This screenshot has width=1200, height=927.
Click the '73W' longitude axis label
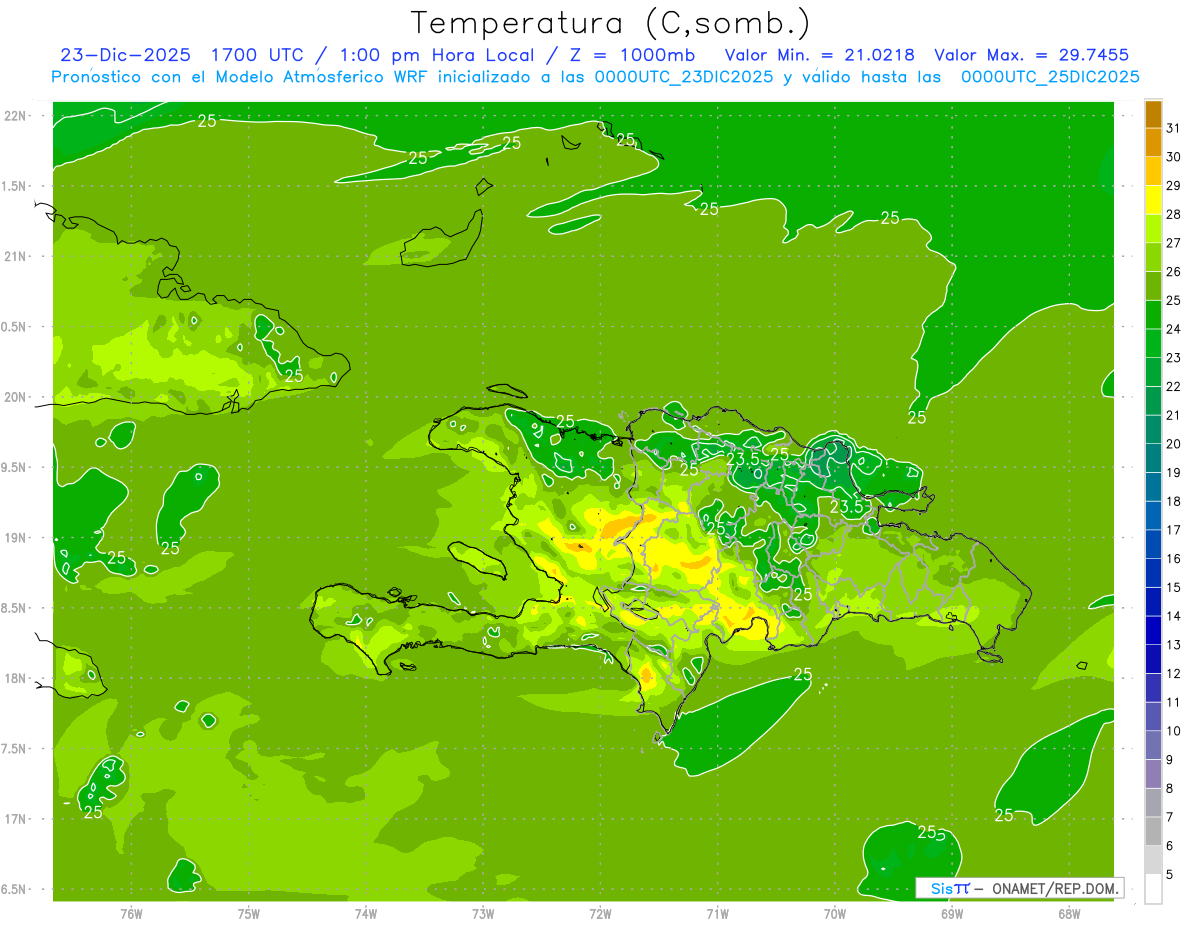(x=483, y=915)
